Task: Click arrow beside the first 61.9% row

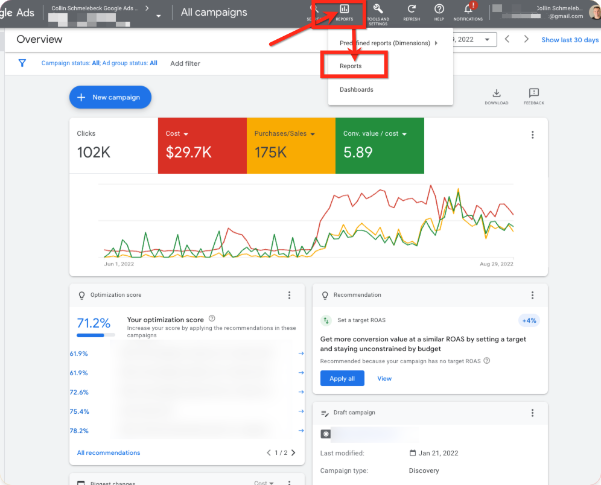Action: (301, 353)
